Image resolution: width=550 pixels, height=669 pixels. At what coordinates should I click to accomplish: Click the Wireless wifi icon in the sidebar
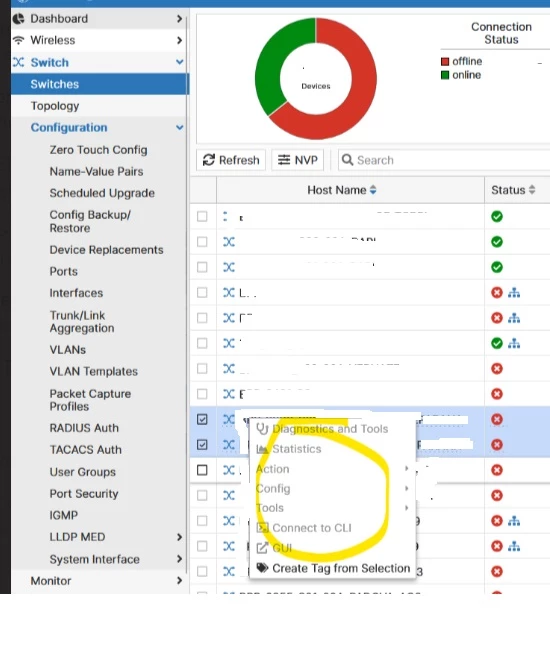pos(18,40)
